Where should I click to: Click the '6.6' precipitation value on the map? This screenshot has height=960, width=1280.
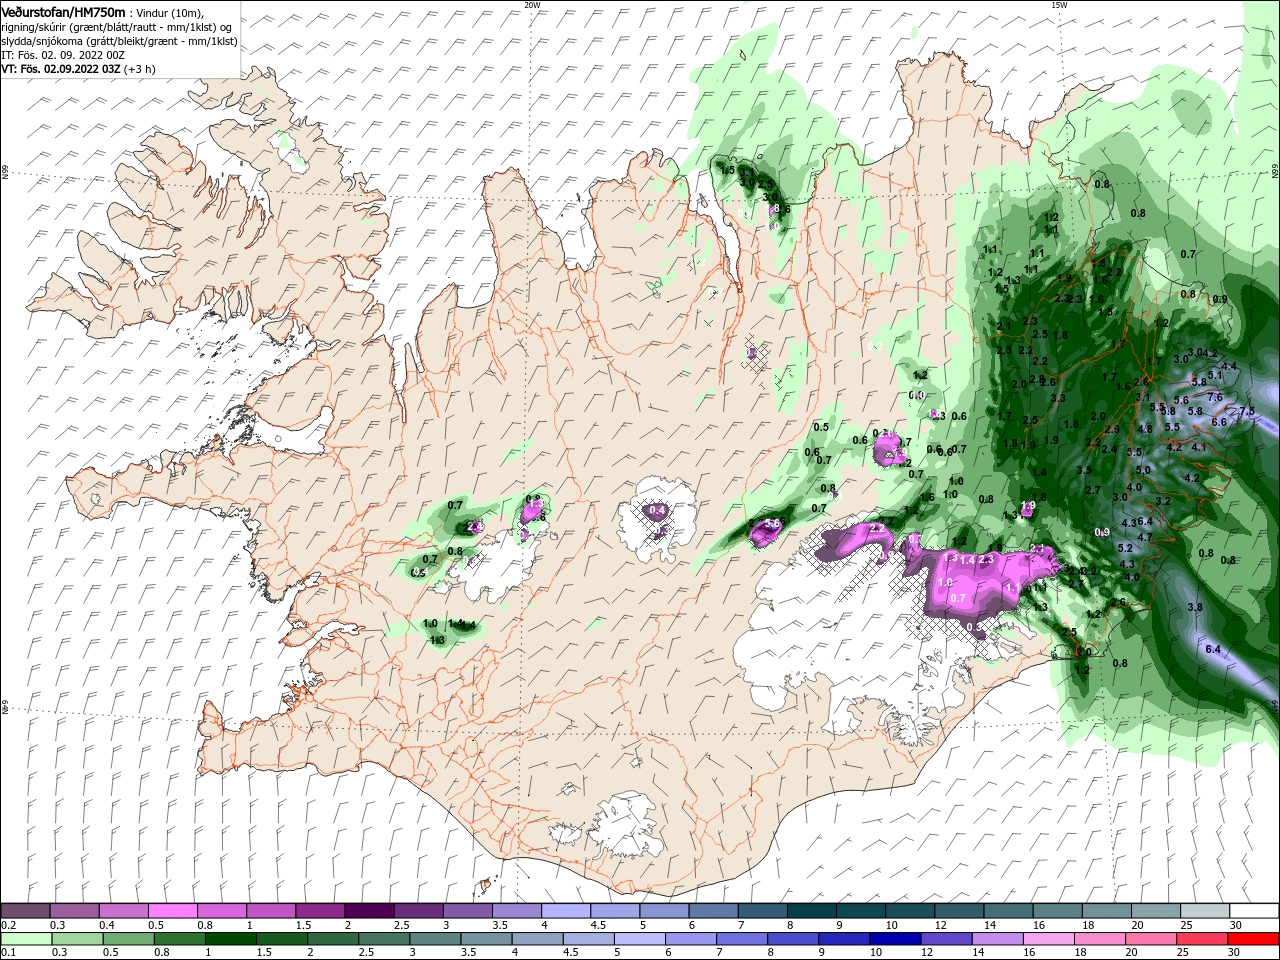point(1219,422)
